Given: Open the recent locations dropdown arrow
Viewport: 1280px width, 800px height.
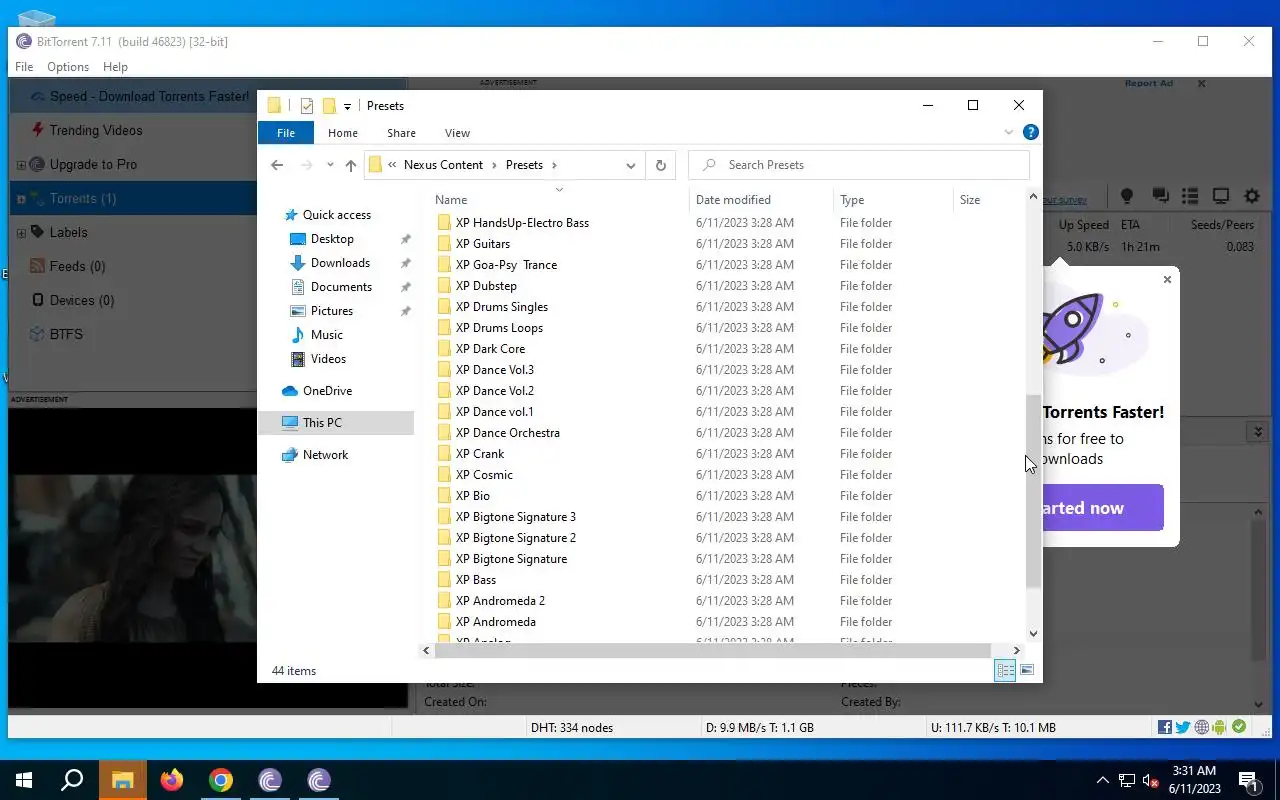Looking at the screenshot, I should coord(330,165).
